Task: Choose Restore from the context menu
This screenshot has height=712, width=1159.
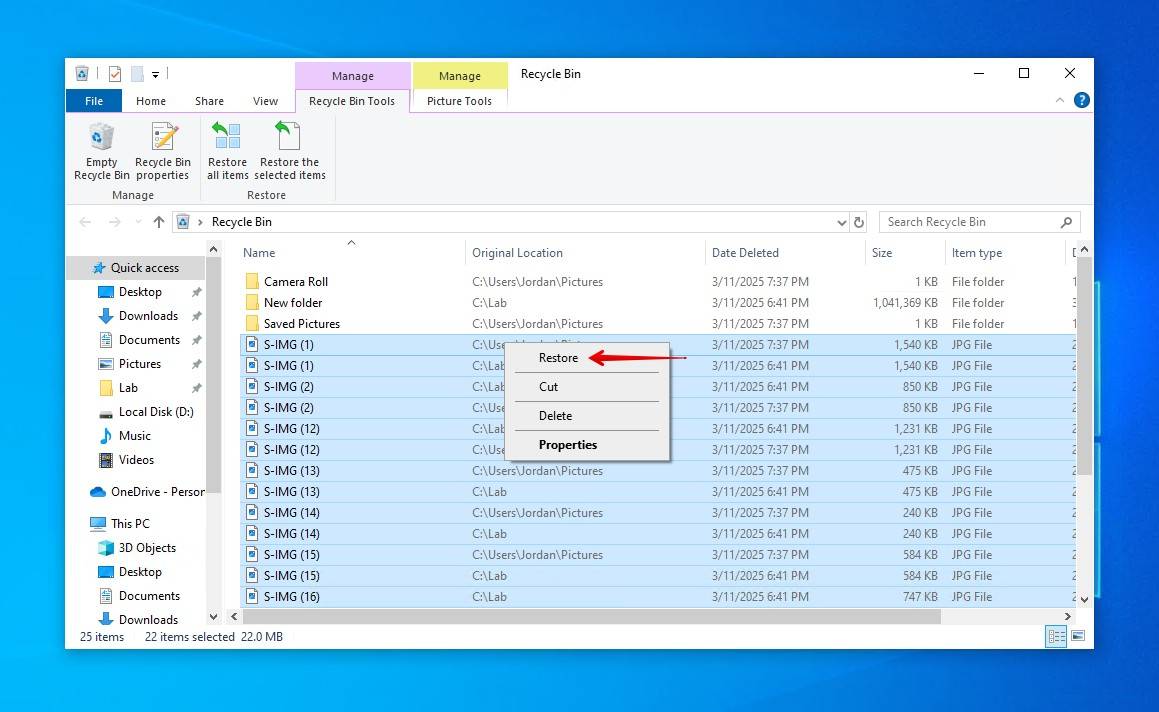Action: [558, 357]
